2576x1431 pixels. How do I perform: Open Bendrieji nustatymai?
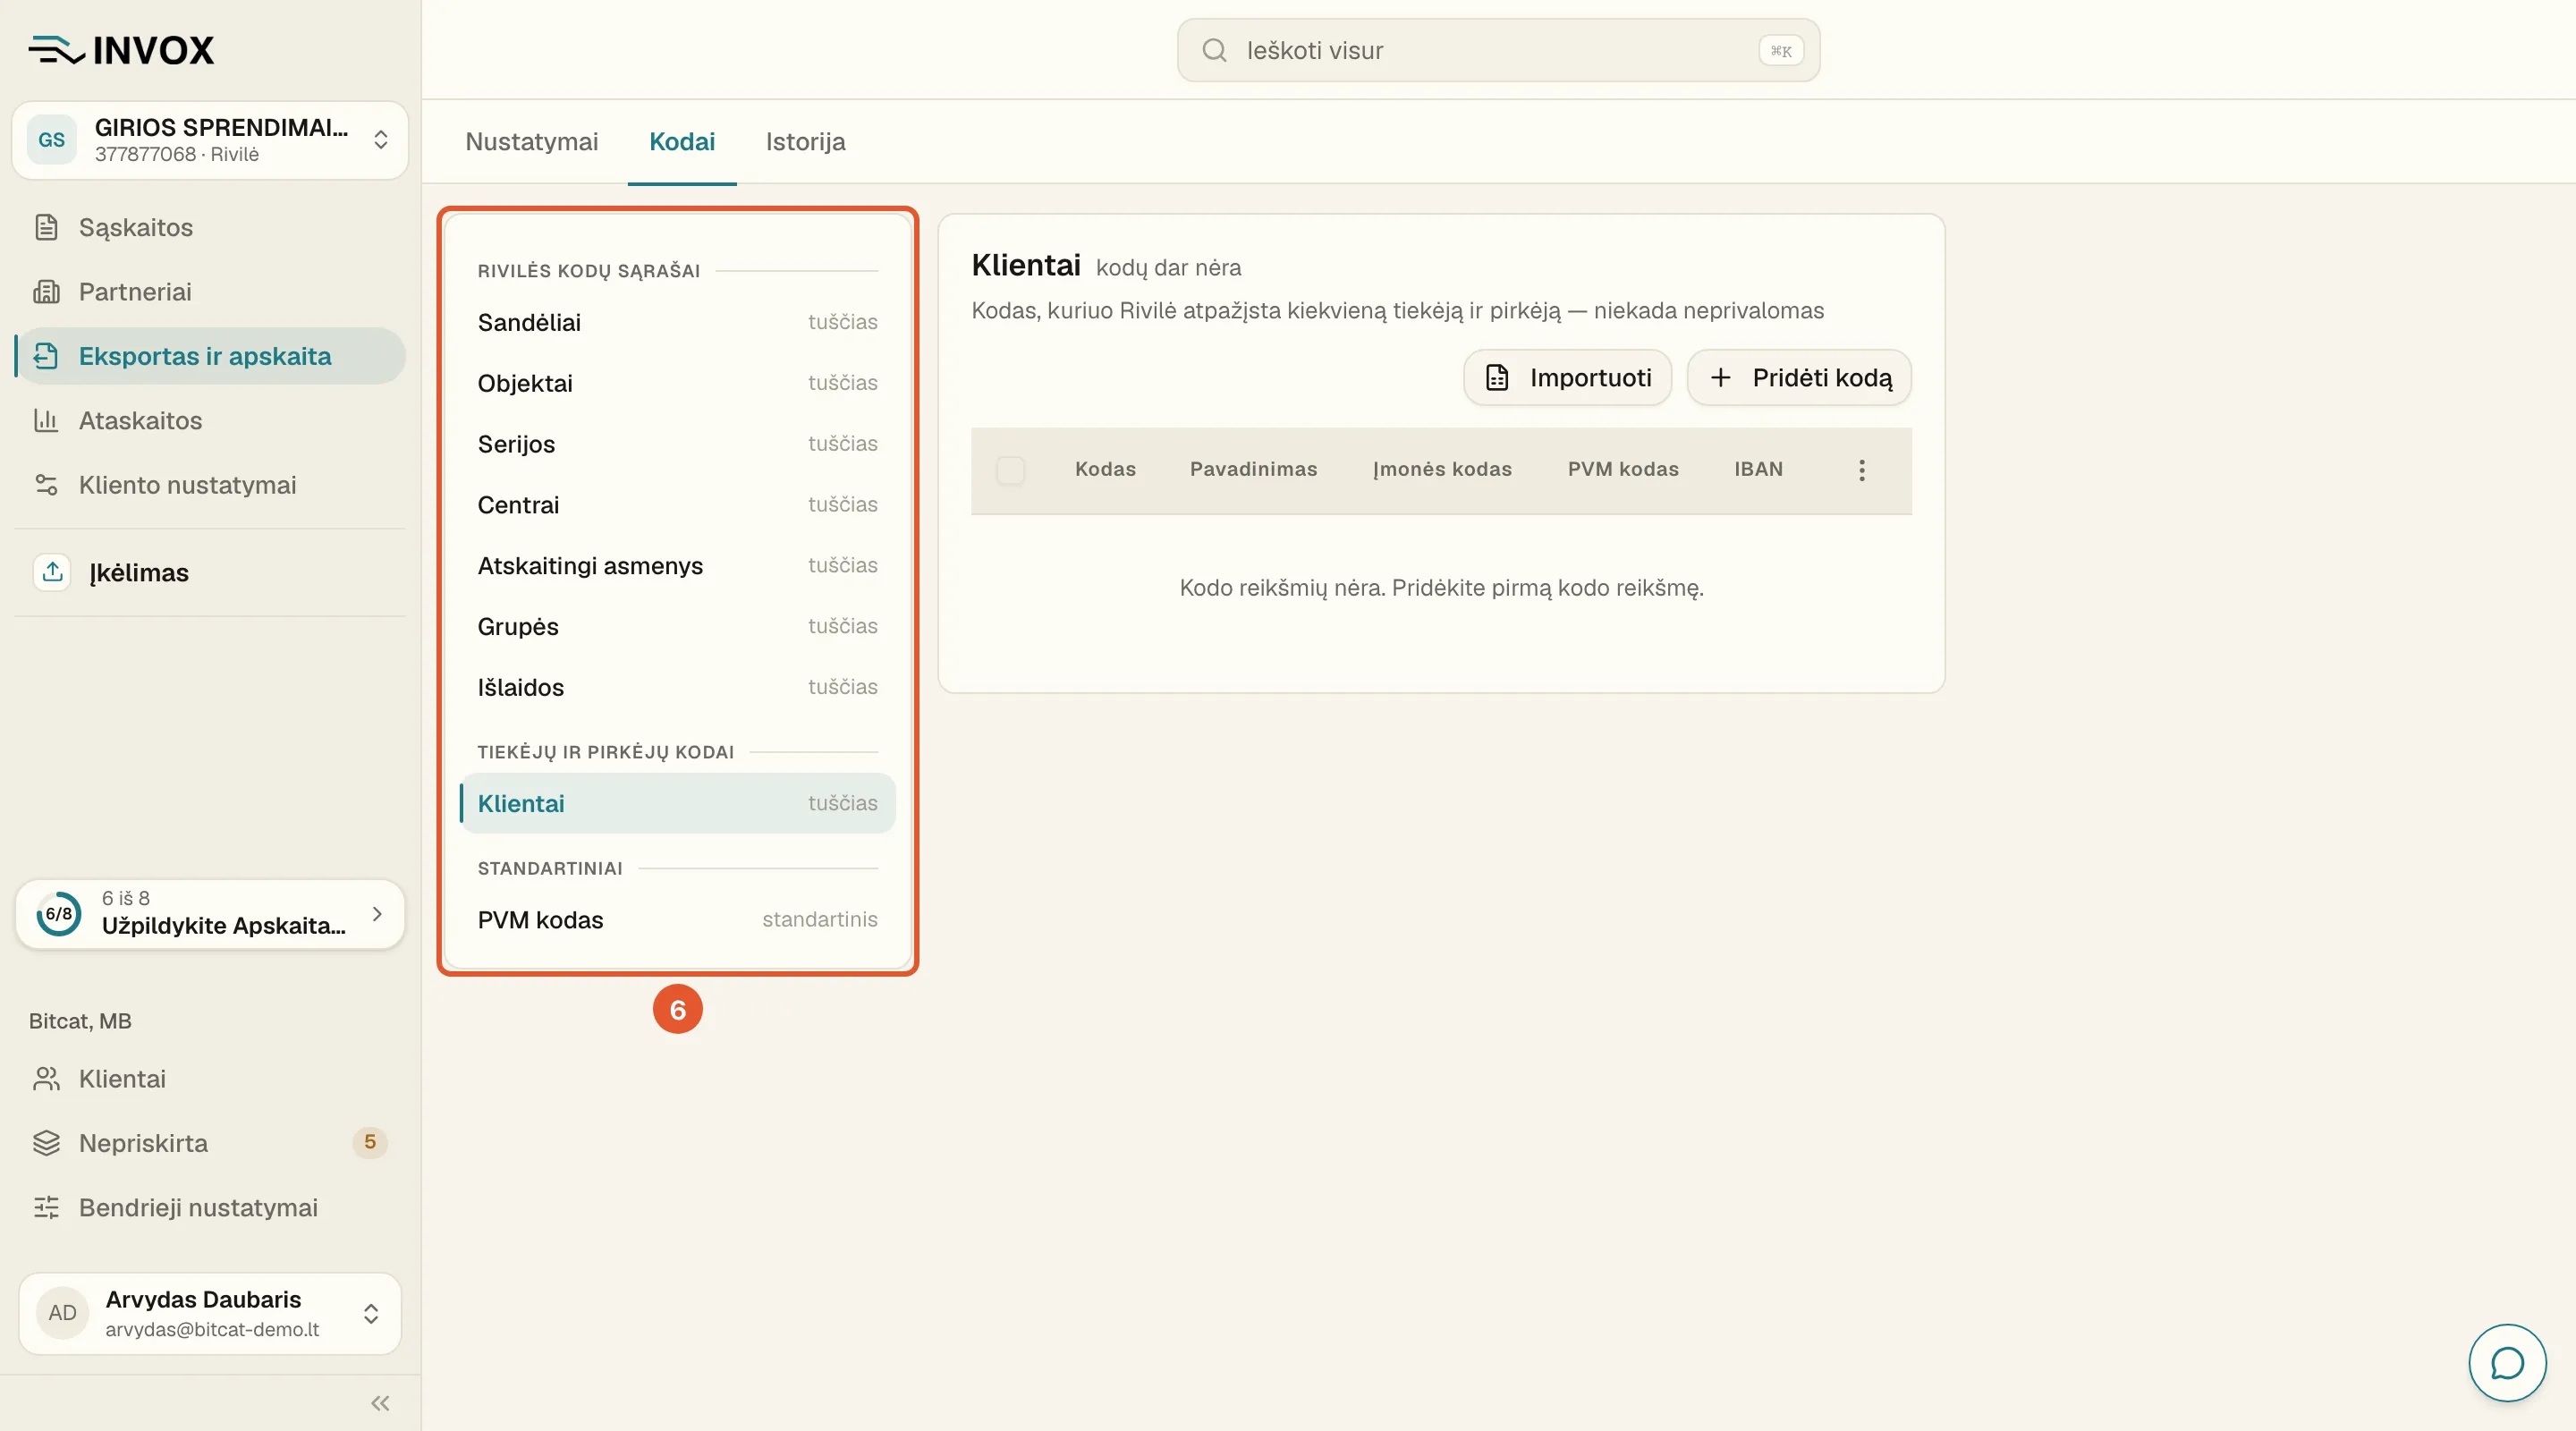[x=210, y=1207]
